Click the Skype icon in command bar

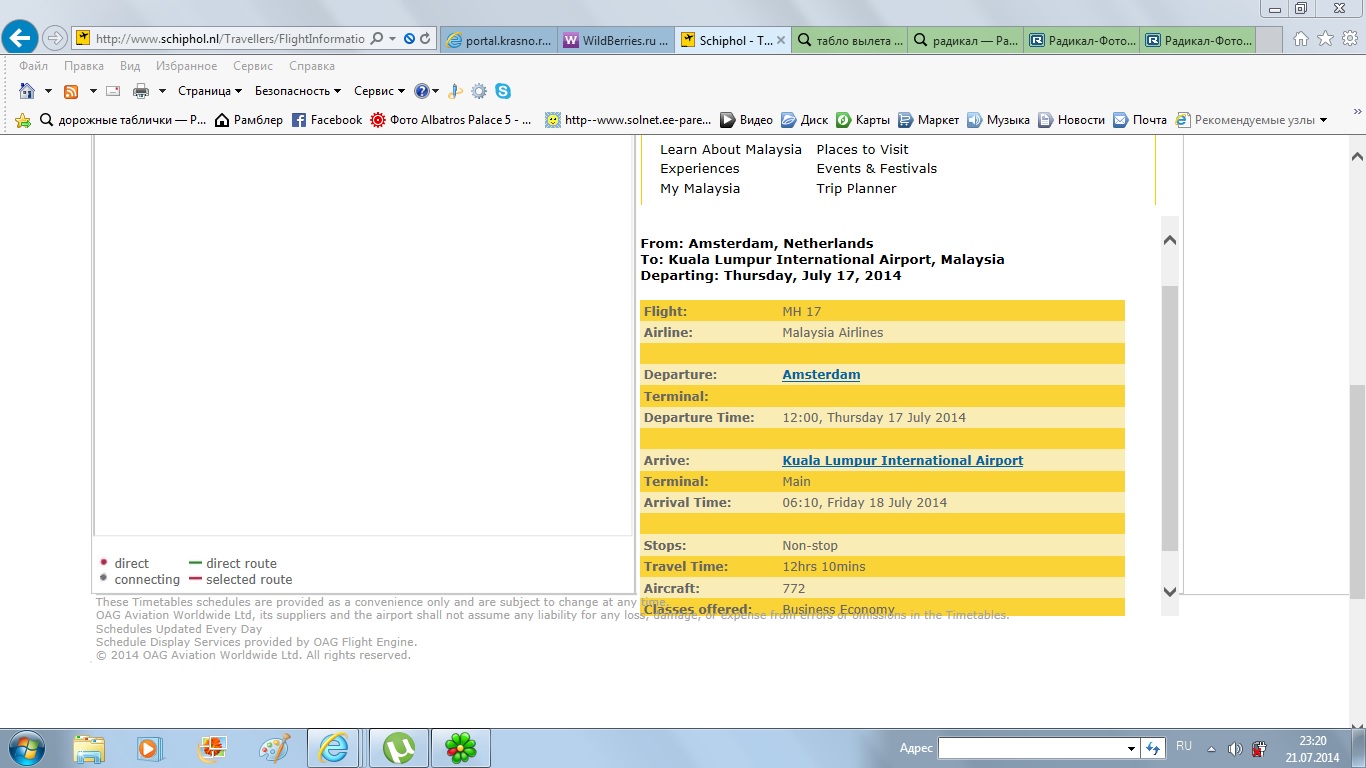click(x=503, y=91)
